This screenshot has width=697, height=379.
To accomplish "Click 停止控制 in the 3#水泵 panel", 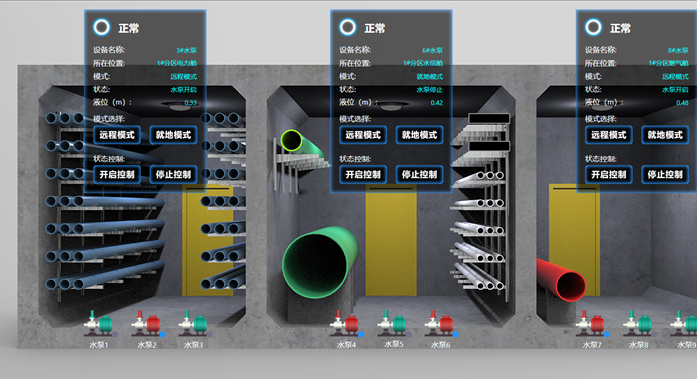I will click(x=173, y=175).
